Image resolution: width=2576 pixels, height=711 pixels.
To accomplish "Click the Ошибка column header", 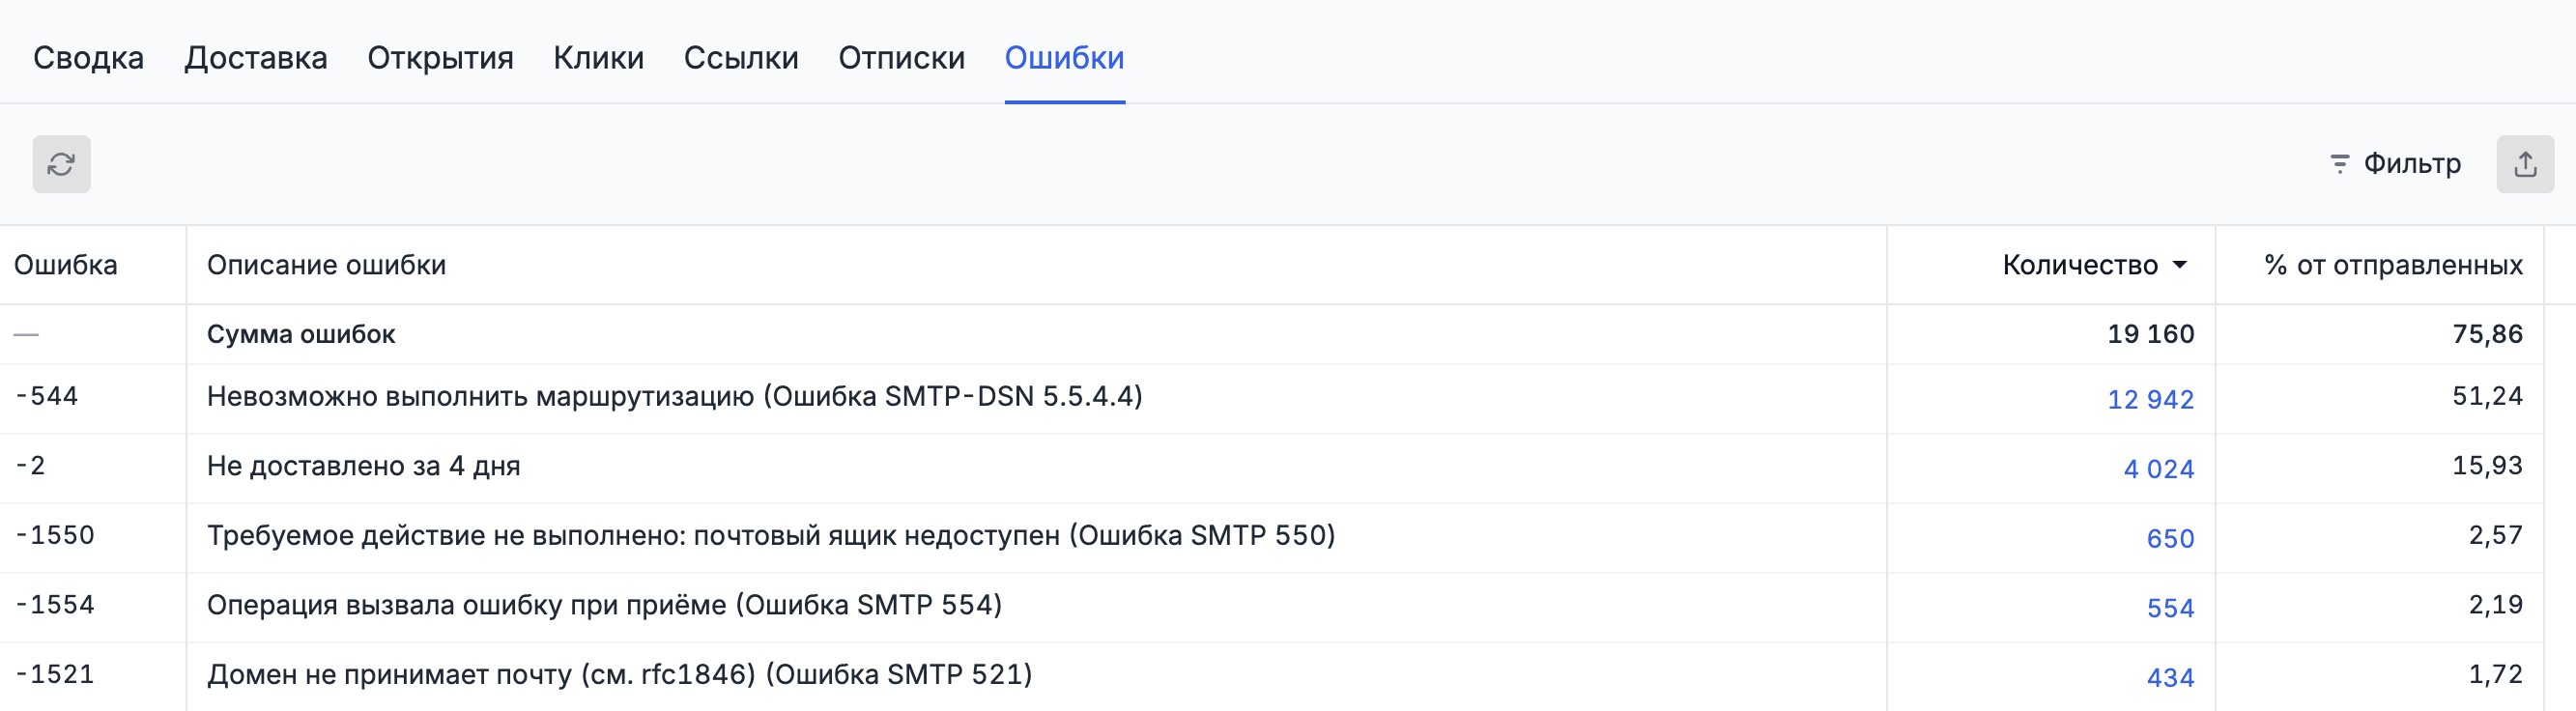I will pos(66,266).
